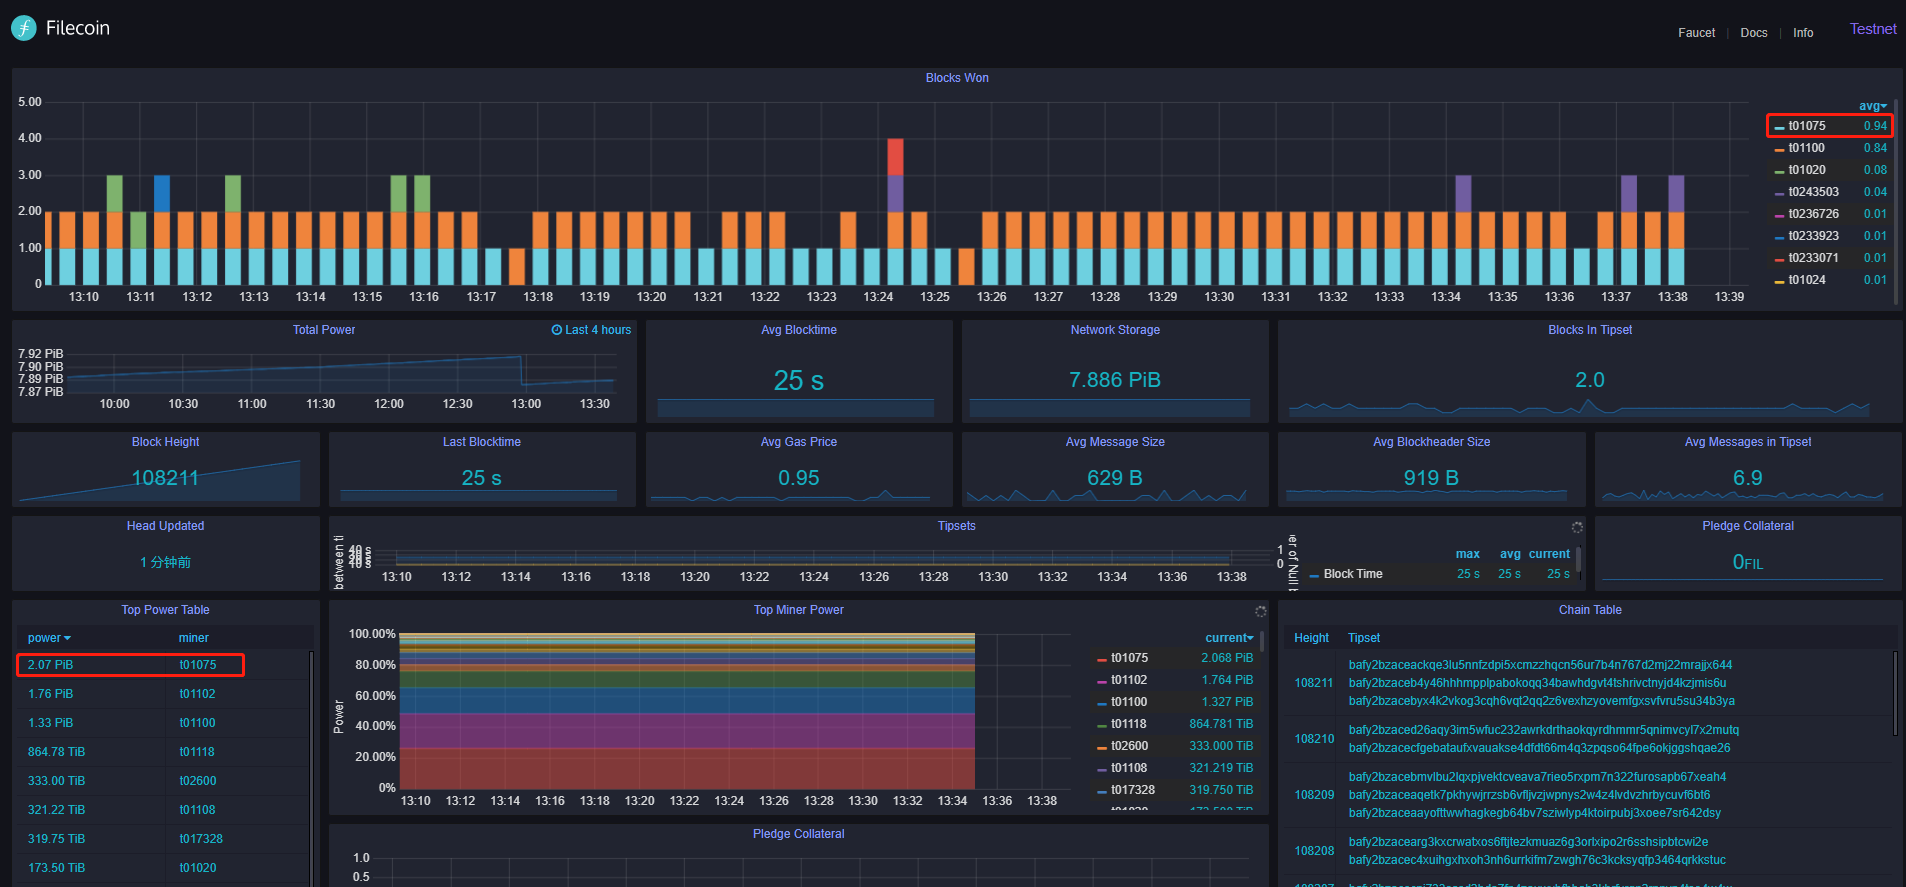Sort Blocks Won legend by avg

(1873, 106)
